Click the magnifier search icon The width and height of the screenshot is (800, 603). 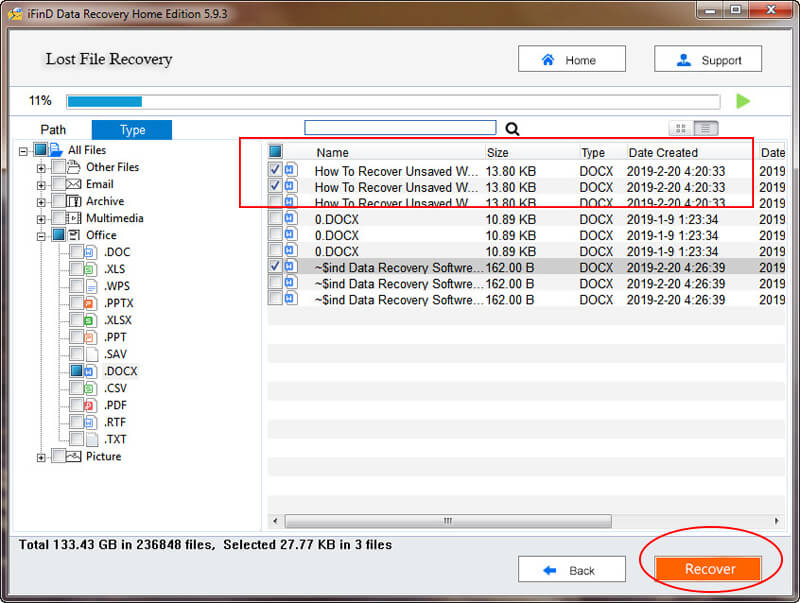tap(512, 129)
